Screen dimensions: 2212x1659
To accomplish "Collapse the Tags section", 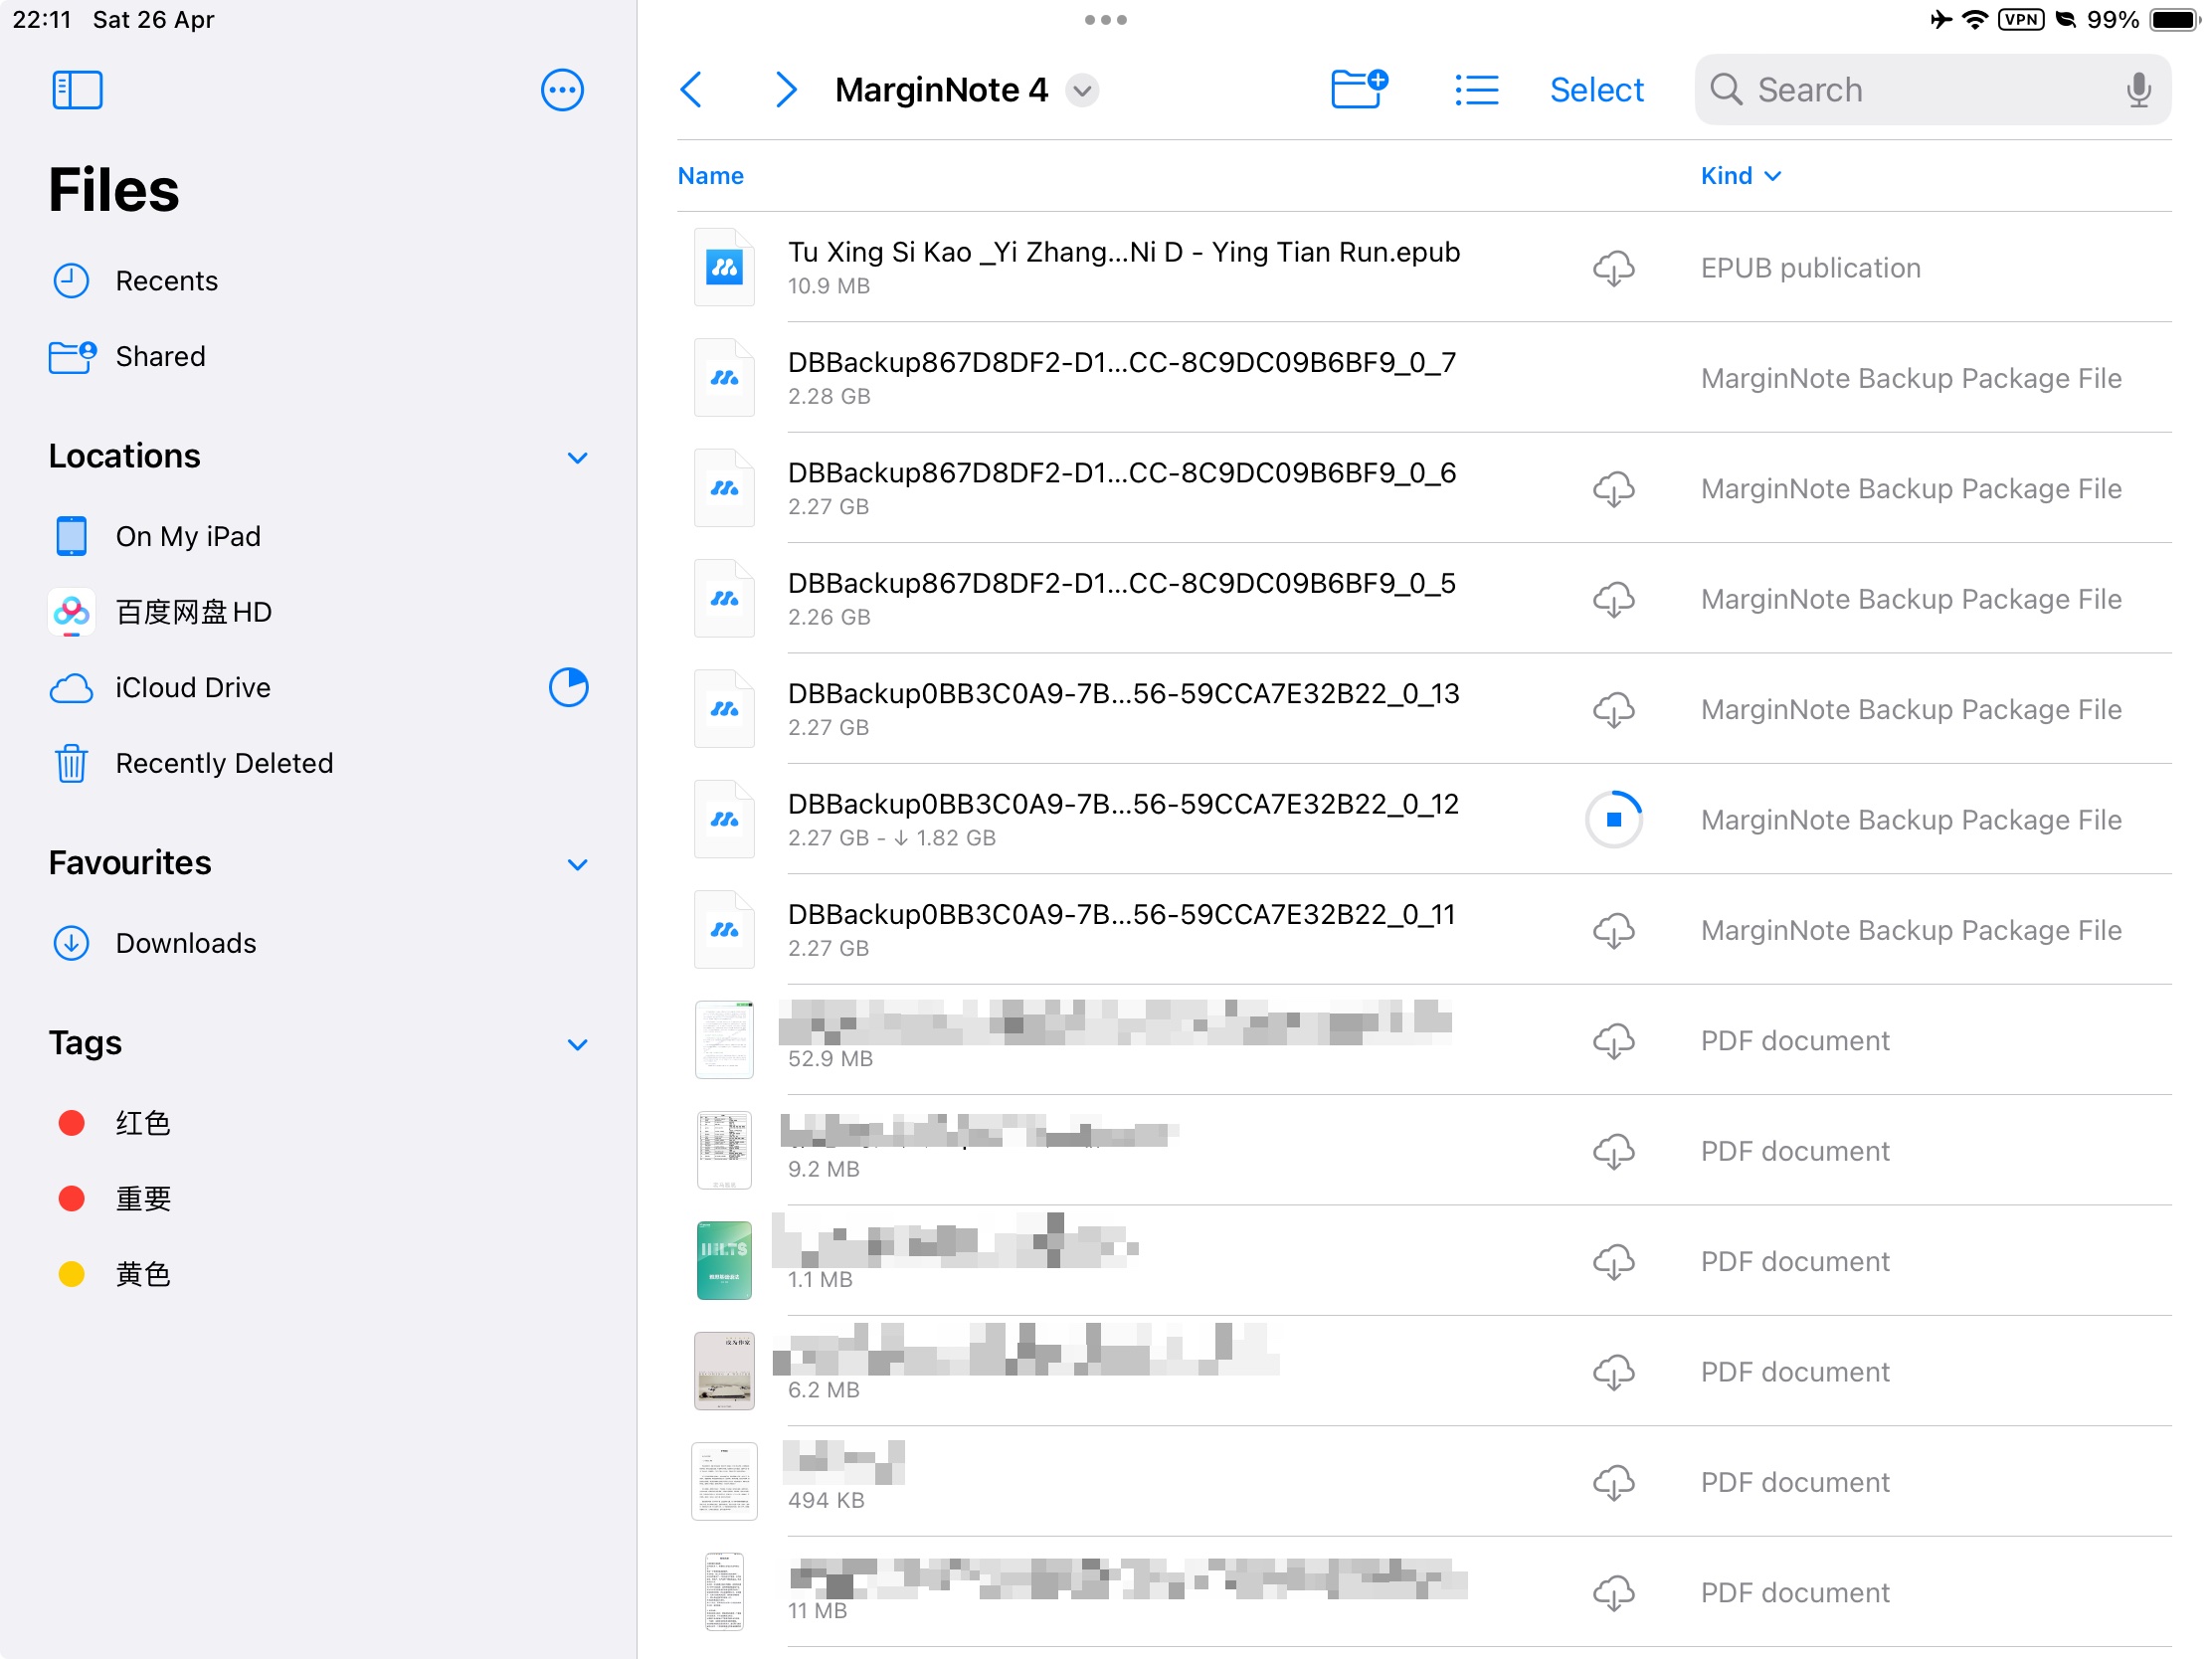I will pyautogui.click(x=577, y=1046).
